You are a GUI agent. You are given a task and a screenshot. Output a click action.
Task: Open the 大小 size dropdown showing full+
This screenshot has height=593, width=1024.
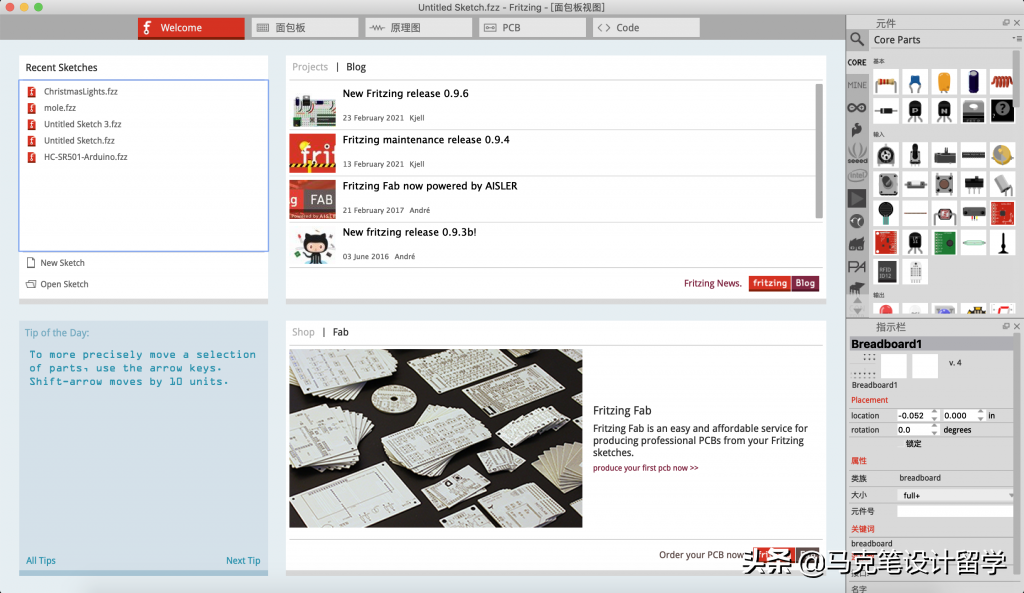tap(955, 496)
